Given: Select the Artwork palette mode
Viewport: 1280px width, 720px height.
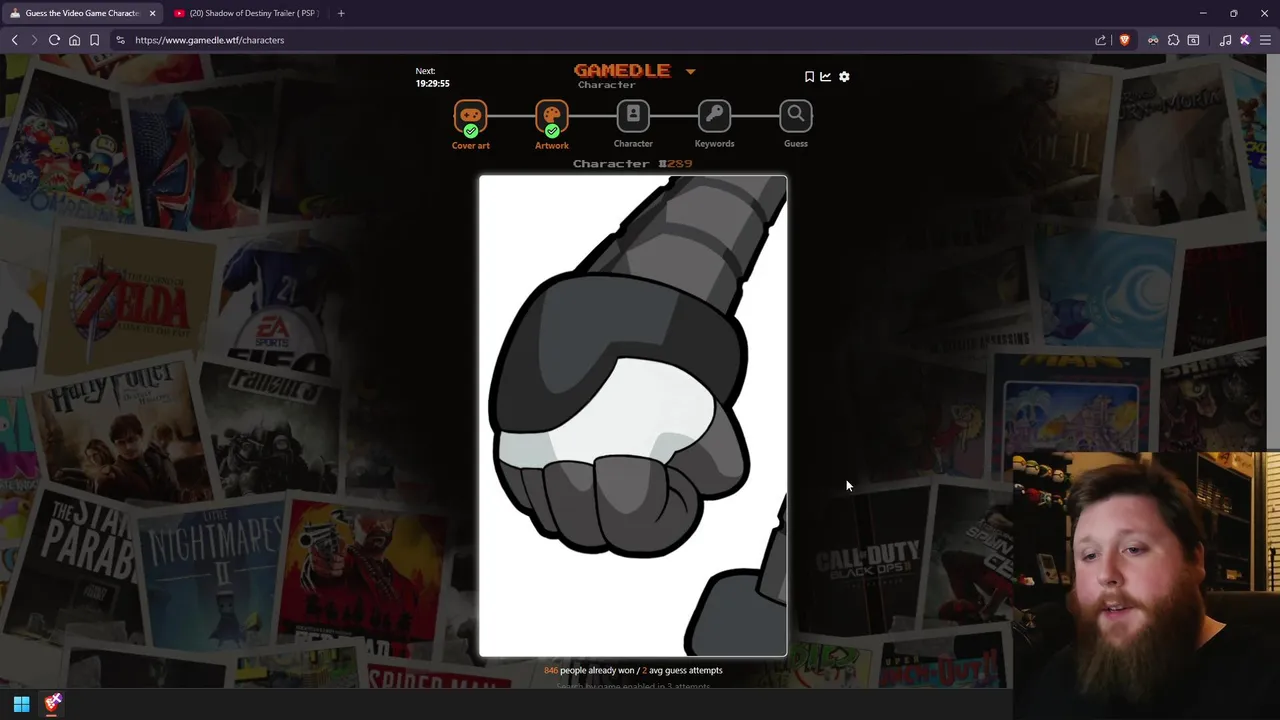Looking at the screenshot, I should pyautogui.click(x=551, y=117).
